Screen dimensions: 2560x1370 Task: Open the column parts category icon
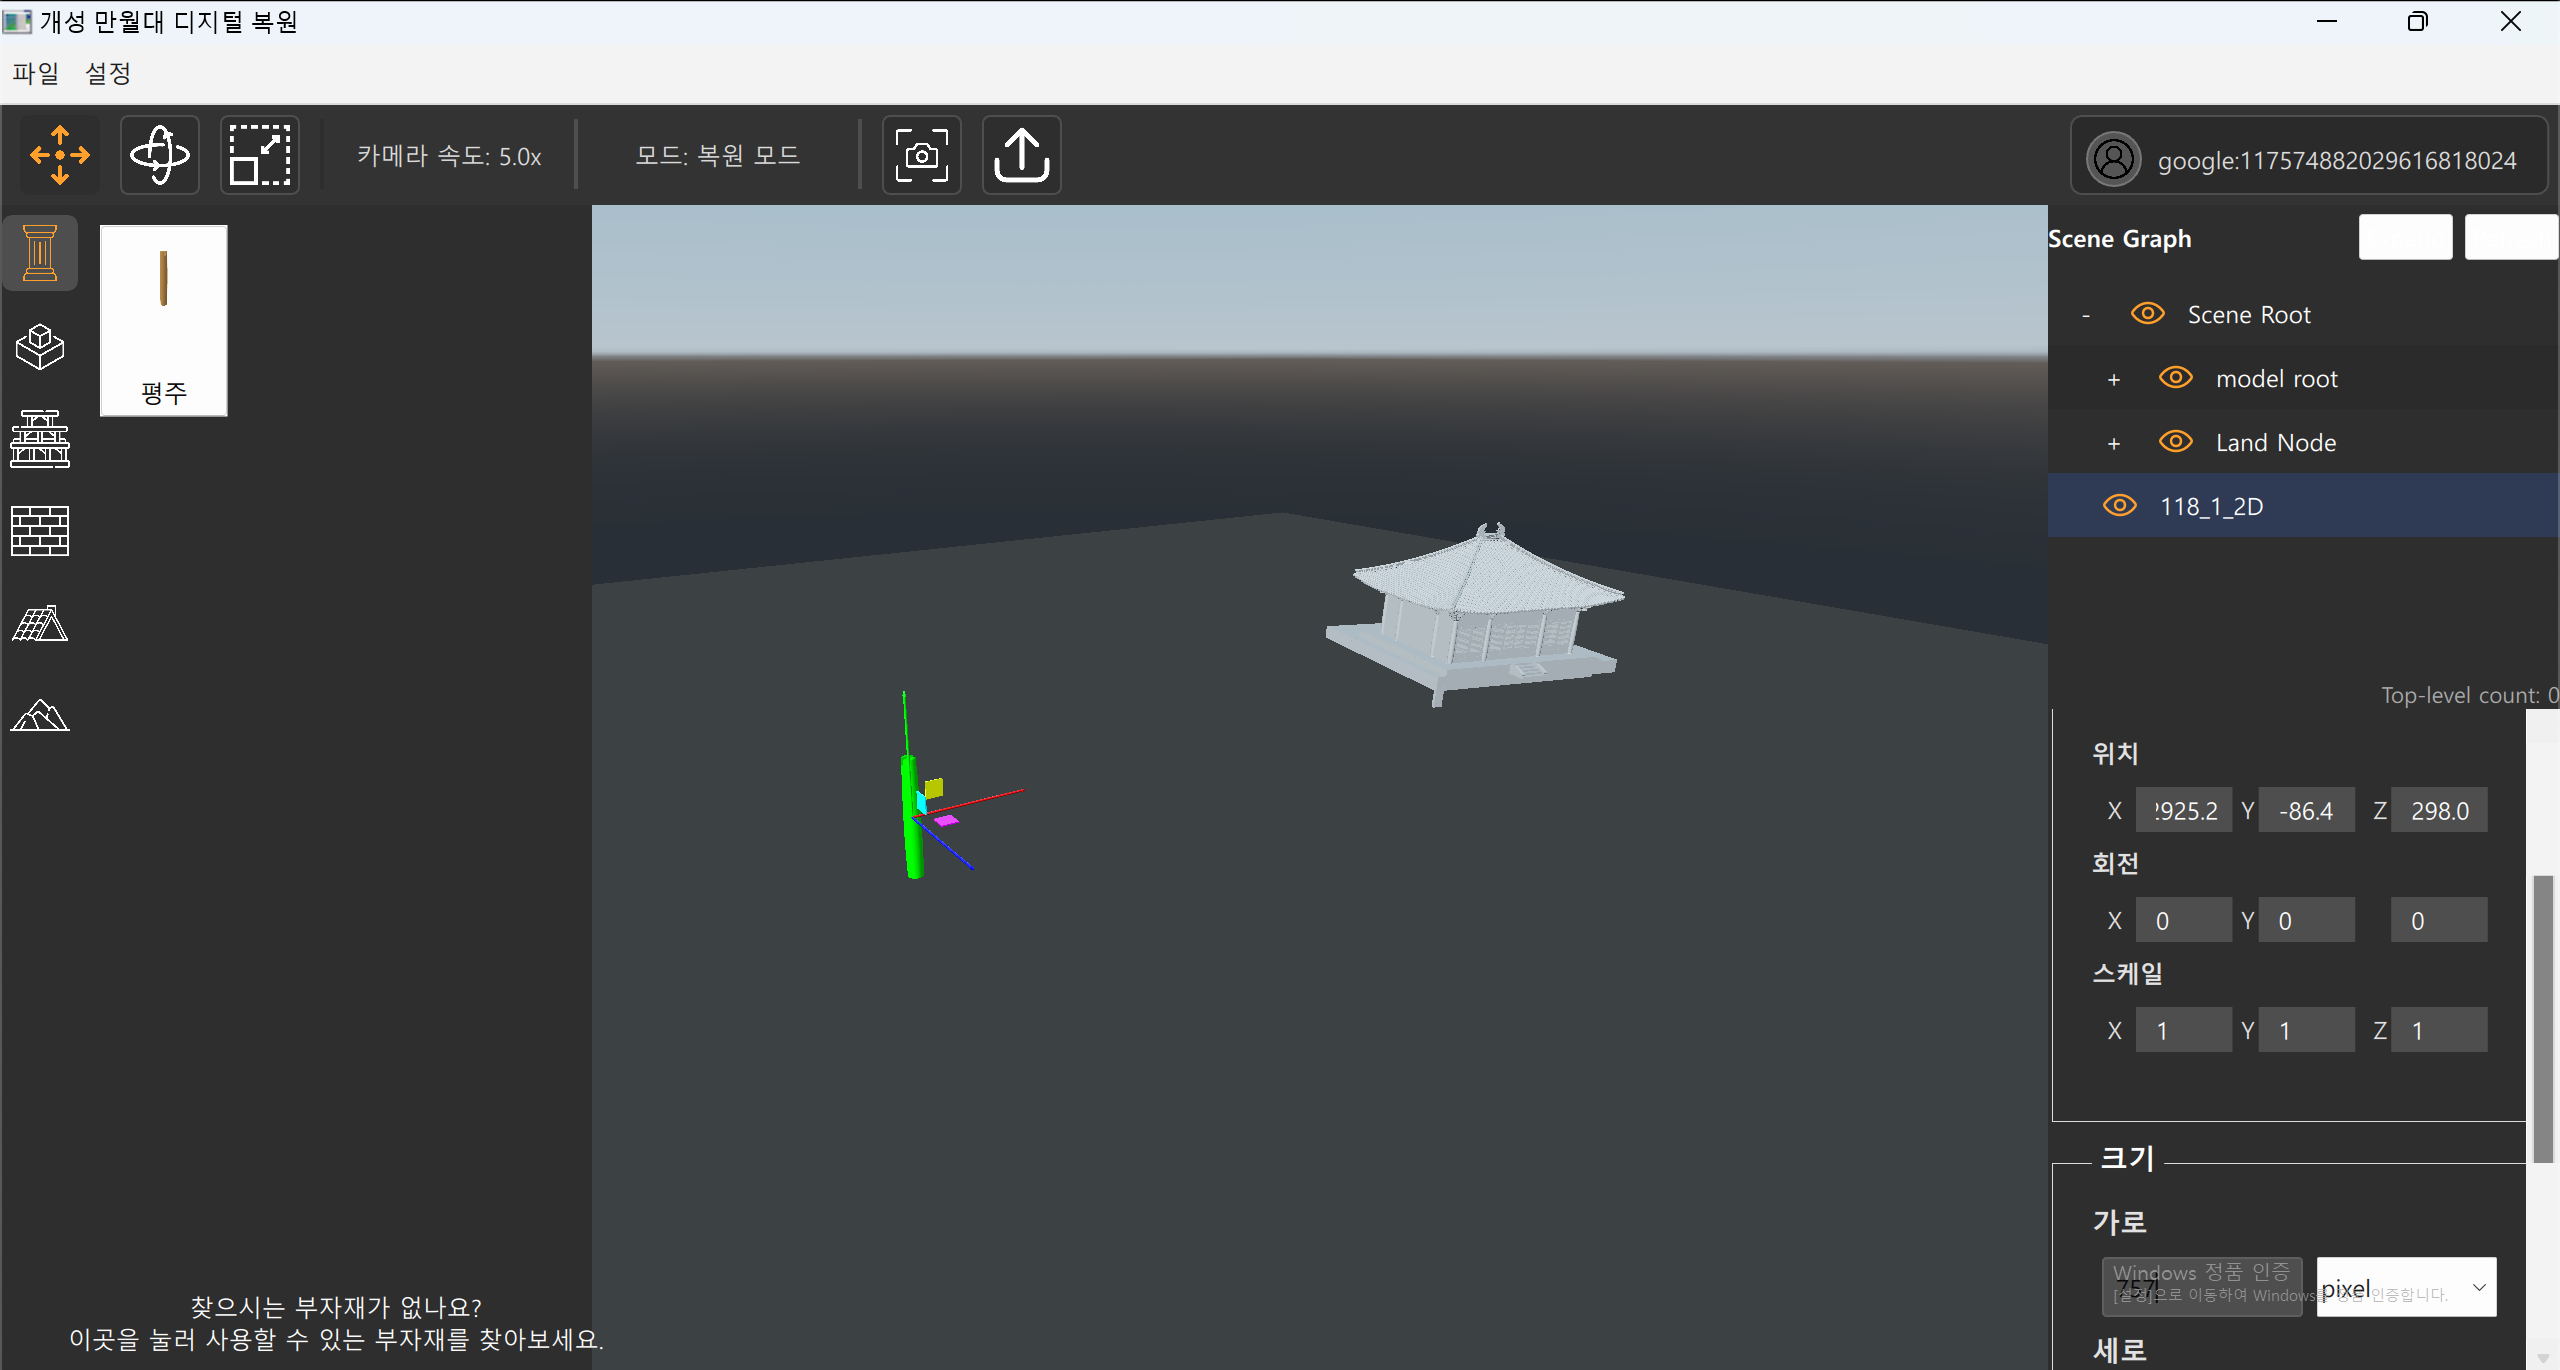[x=40, y=253]
